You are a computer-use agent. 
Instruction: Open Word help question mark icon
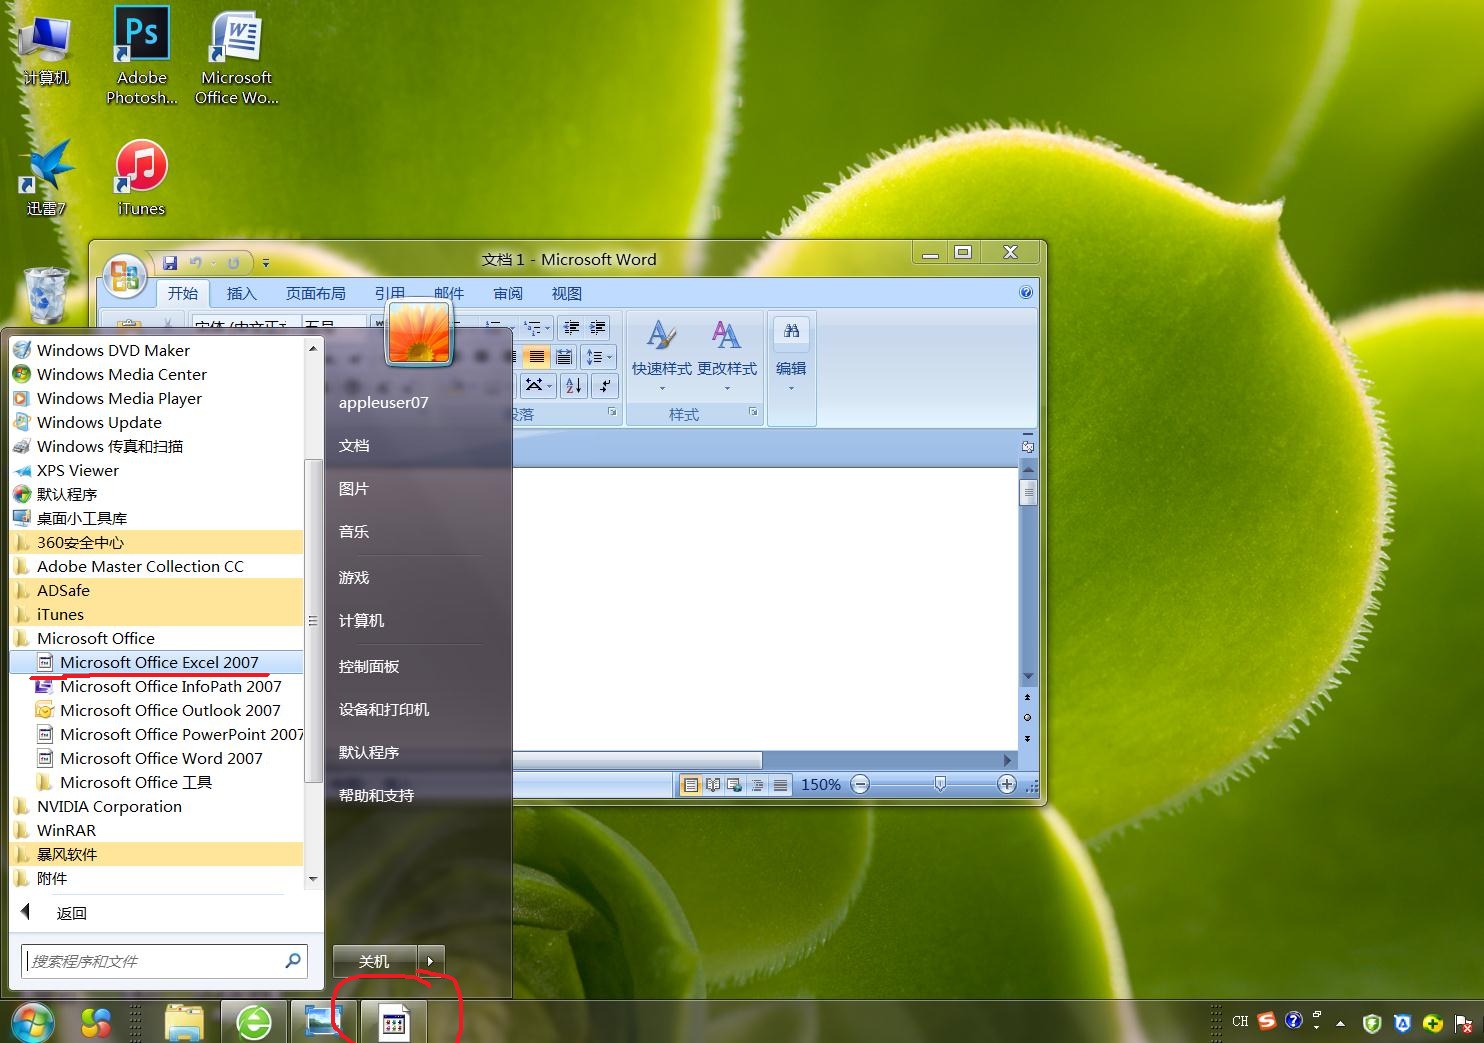pos(1025,293)
